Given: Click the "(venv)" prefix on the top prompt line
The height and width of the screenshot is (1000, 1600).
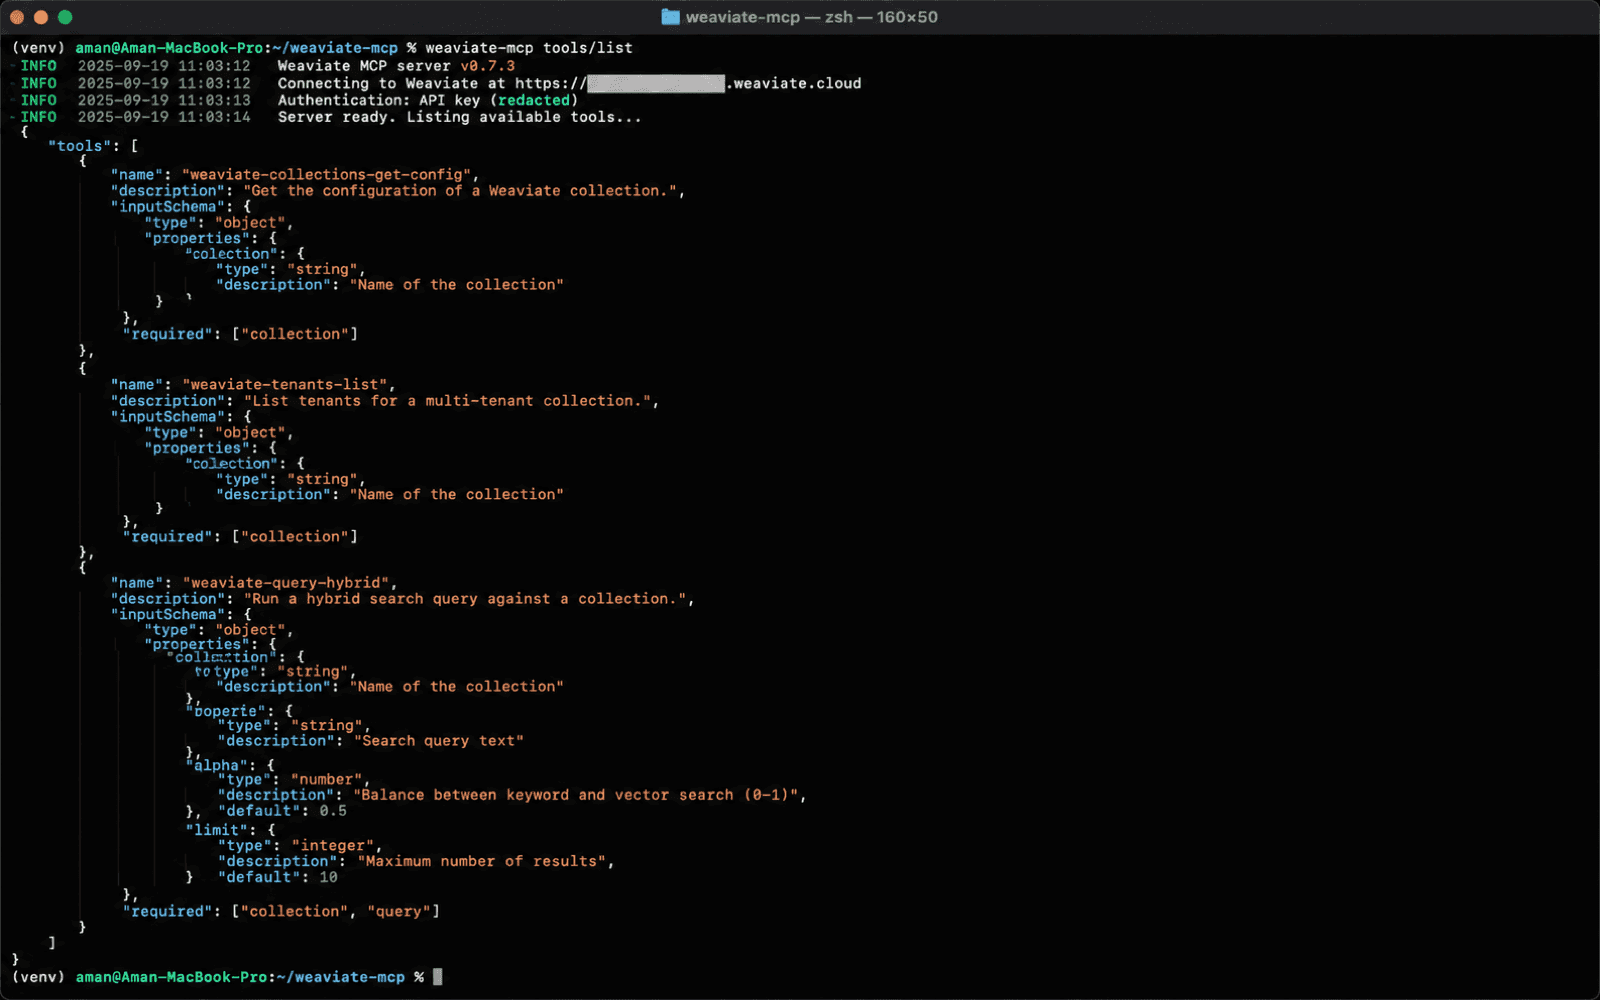Looking at the screenshot, I should [x=39, y=48].
